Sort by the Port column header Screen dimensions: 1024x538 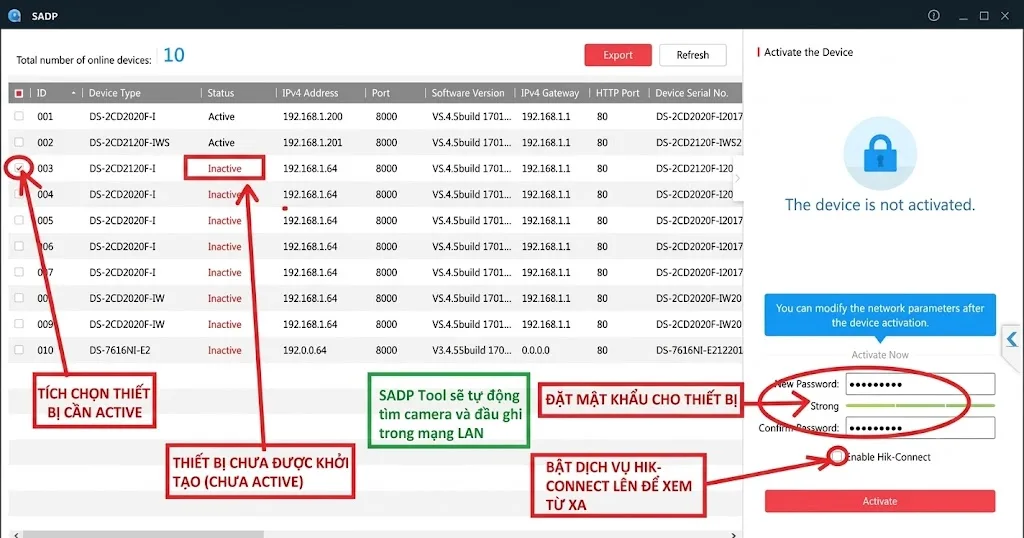[x=381, y=93]
